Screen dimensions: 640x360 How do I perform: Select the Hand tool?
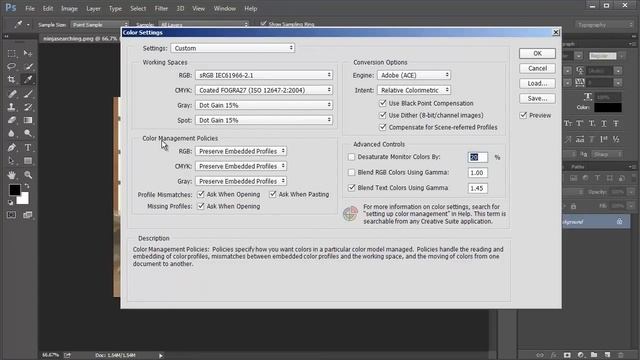tap(11, 175)
